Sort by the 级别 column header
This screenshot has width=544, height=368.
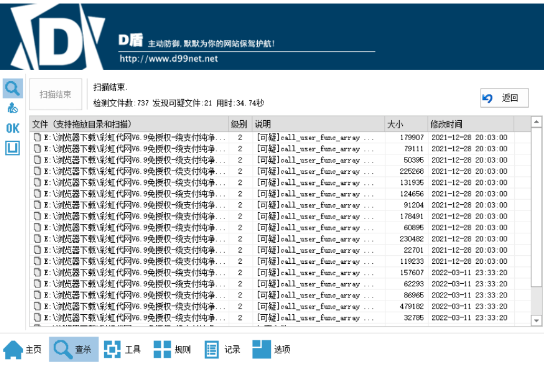click(239, 124)
